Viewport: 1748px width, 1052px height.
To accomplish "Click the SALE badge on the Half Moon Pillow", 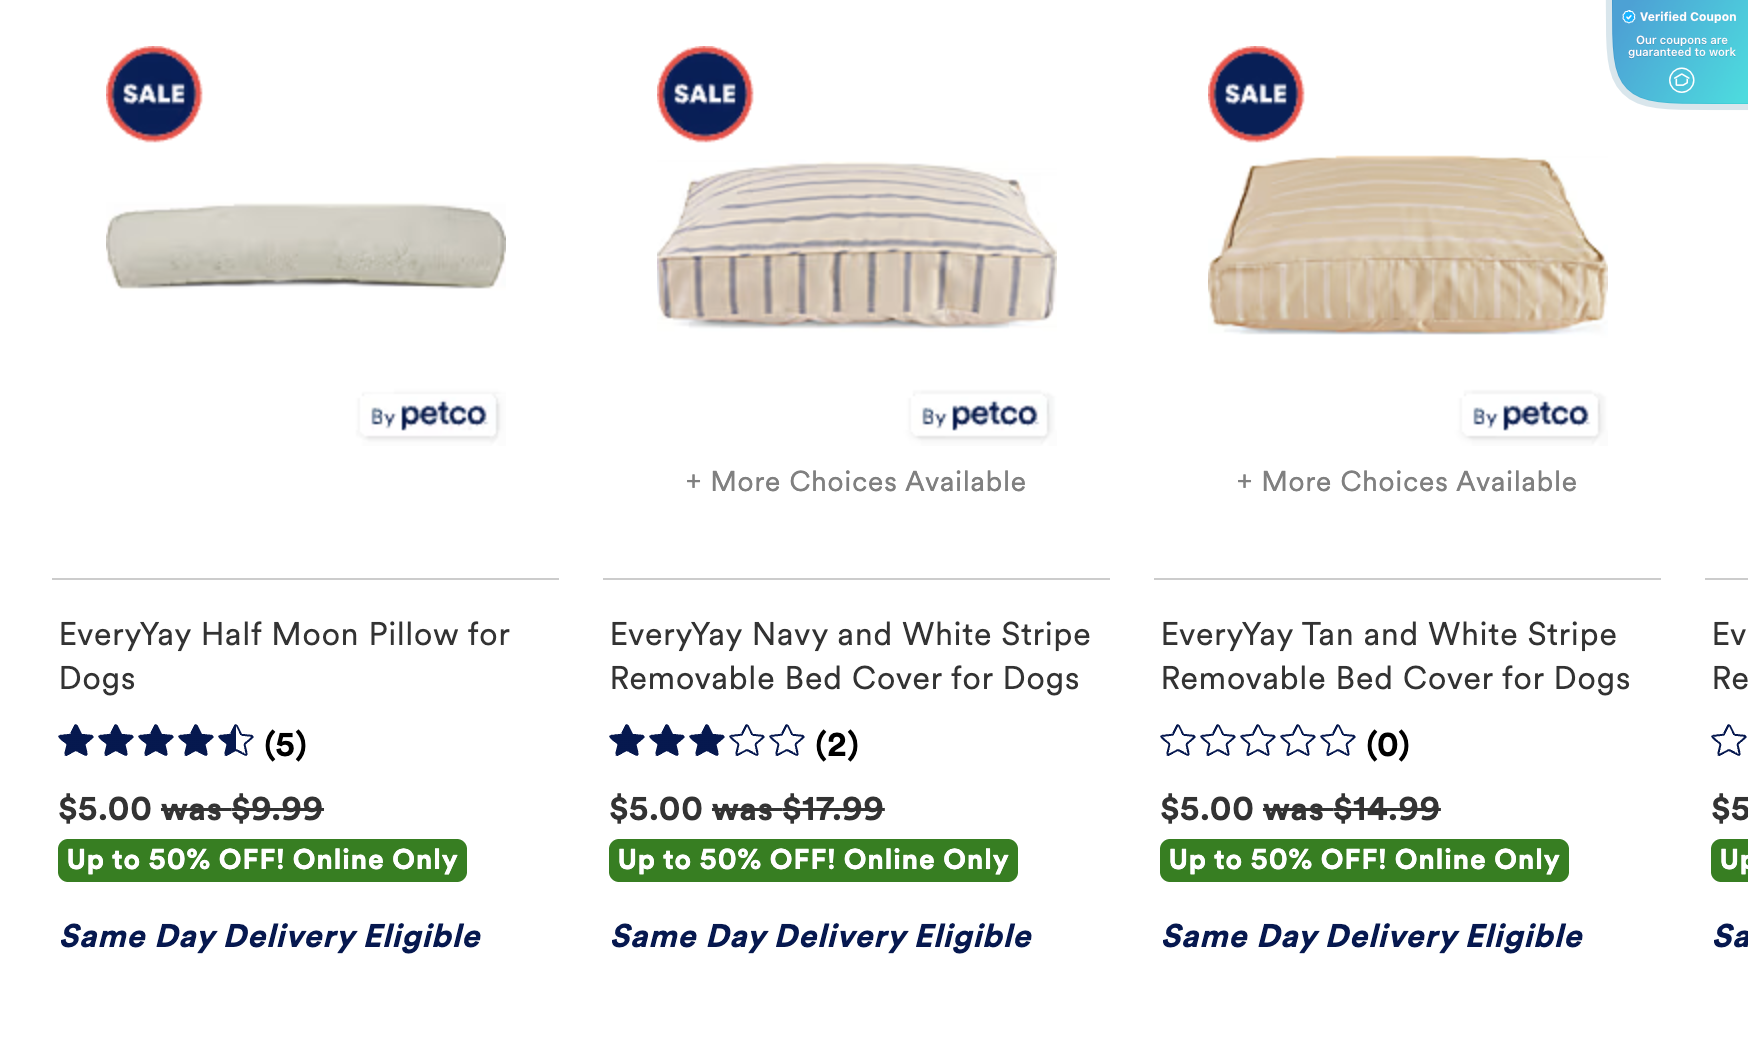I will pos(153,93).
